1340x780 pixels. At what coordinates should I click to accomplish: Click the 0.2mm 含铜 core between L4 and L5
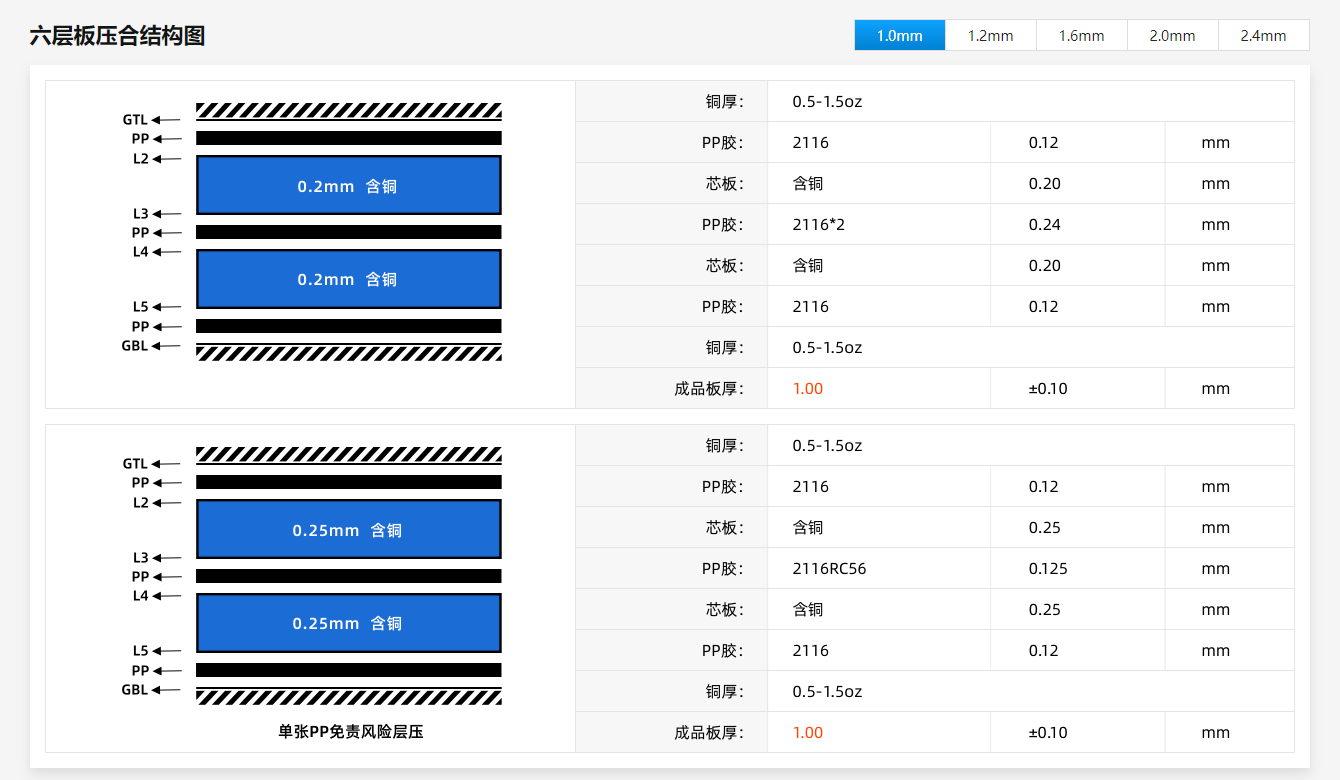click(348, 279)
